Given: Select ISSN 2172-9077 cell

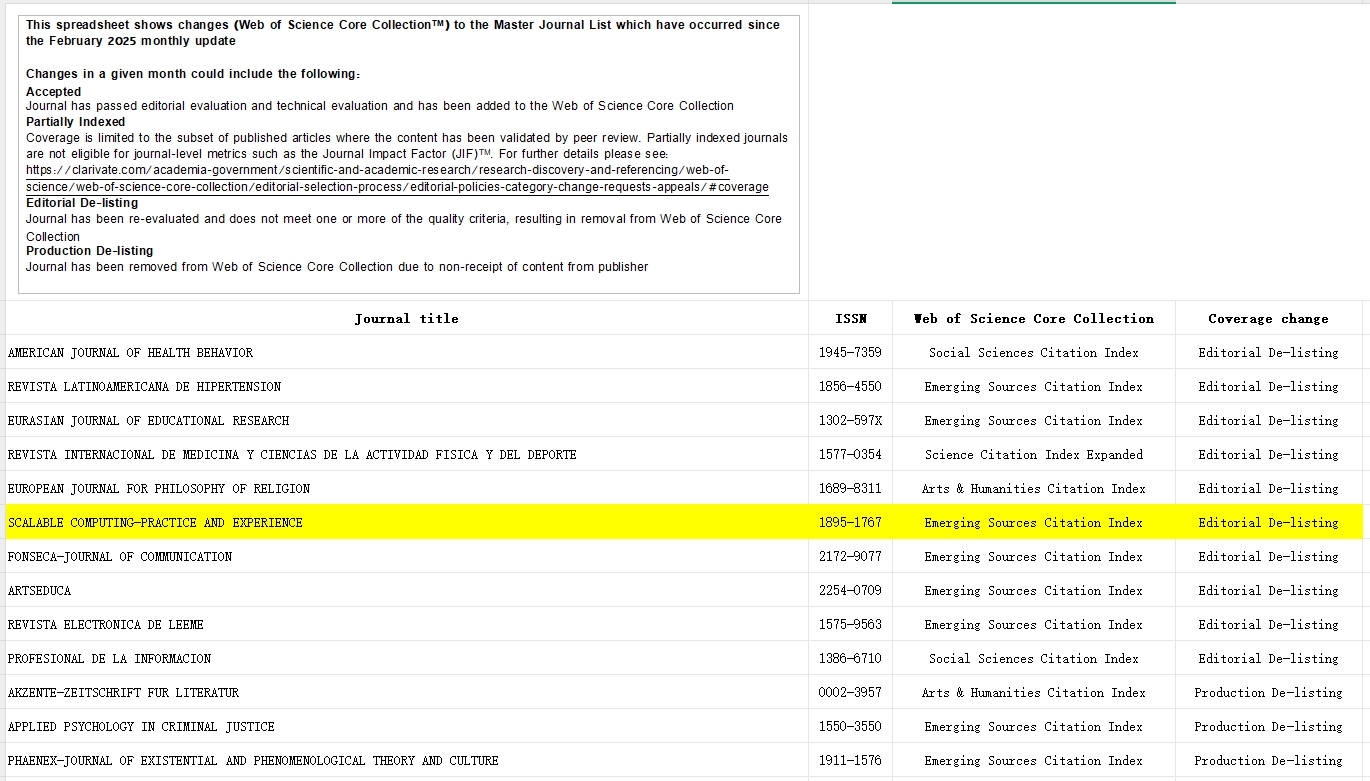Looking at the screenshot, I should [x=851, y=556].
